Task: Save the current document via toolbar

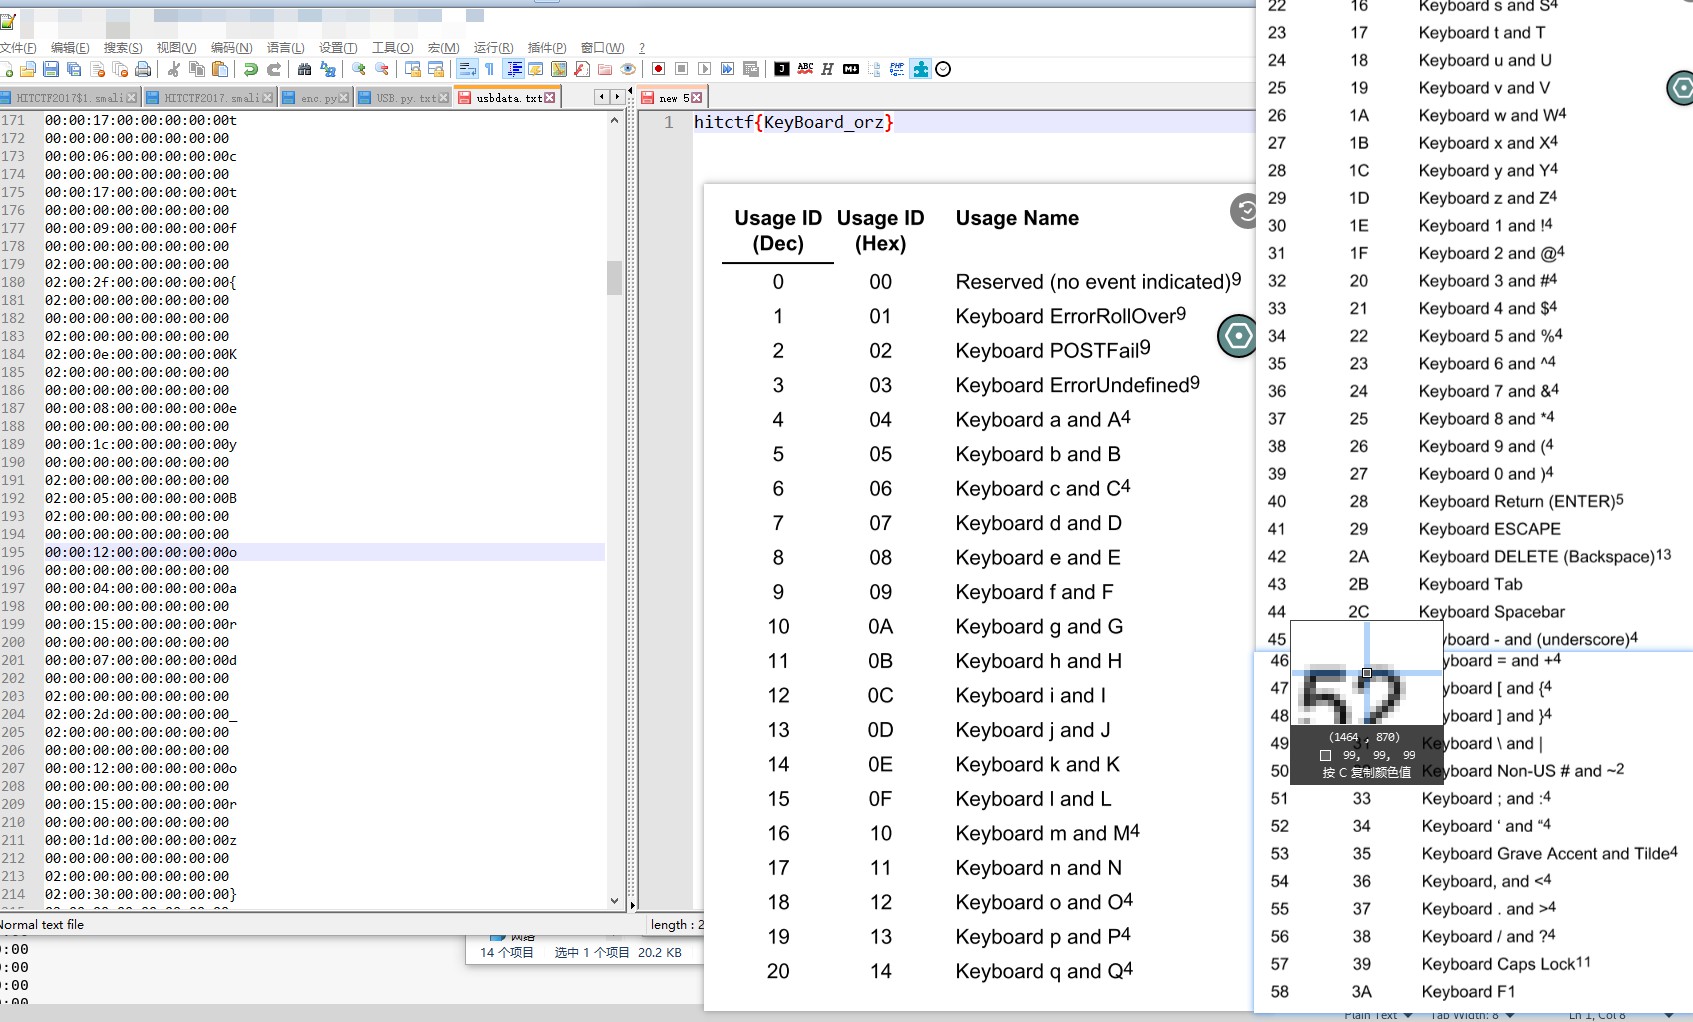Action: click(51, 69)
